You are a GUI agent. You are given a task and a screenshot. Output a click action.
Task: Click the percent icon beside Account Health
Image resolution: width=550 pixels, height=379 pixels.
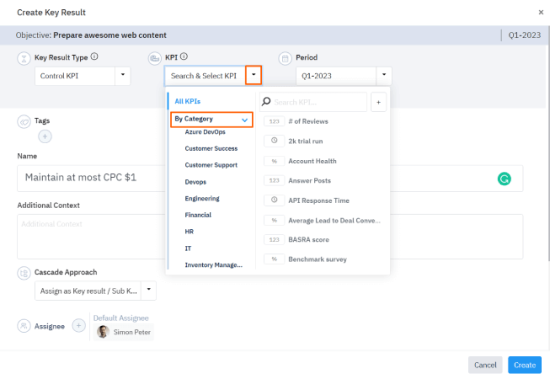tap(274, 161)
